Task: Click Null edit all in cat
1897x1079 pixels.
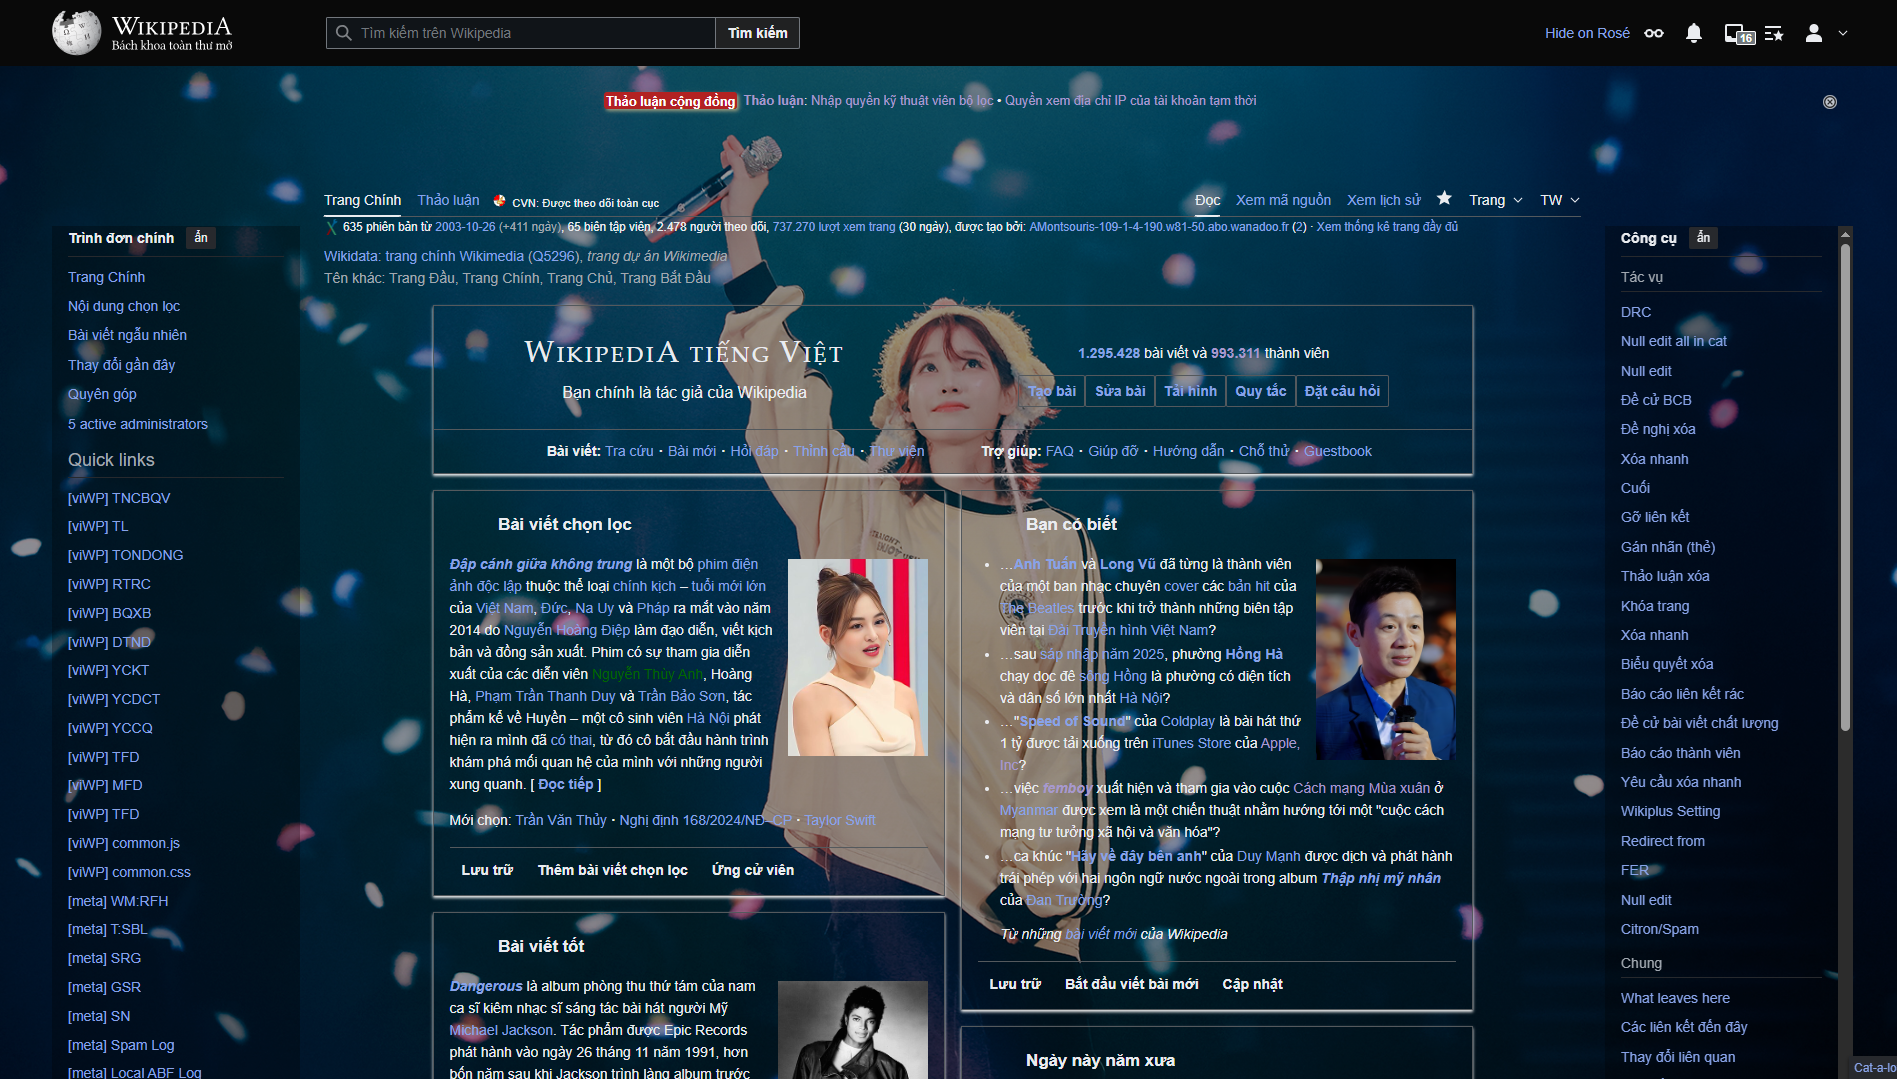Action: [1674, 341]
